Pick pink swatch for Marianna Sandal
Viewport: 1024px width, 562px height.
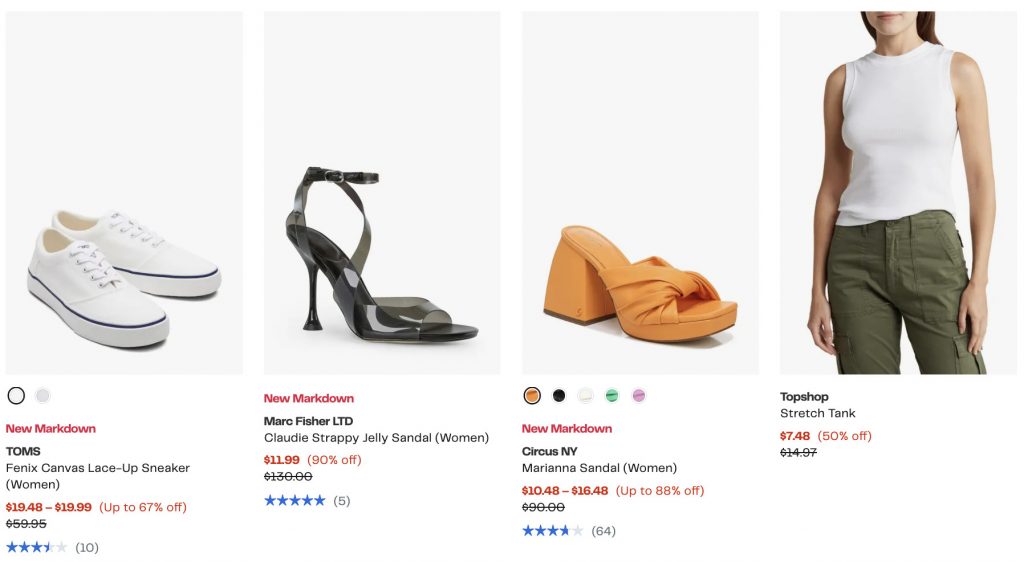coord(639,395)
